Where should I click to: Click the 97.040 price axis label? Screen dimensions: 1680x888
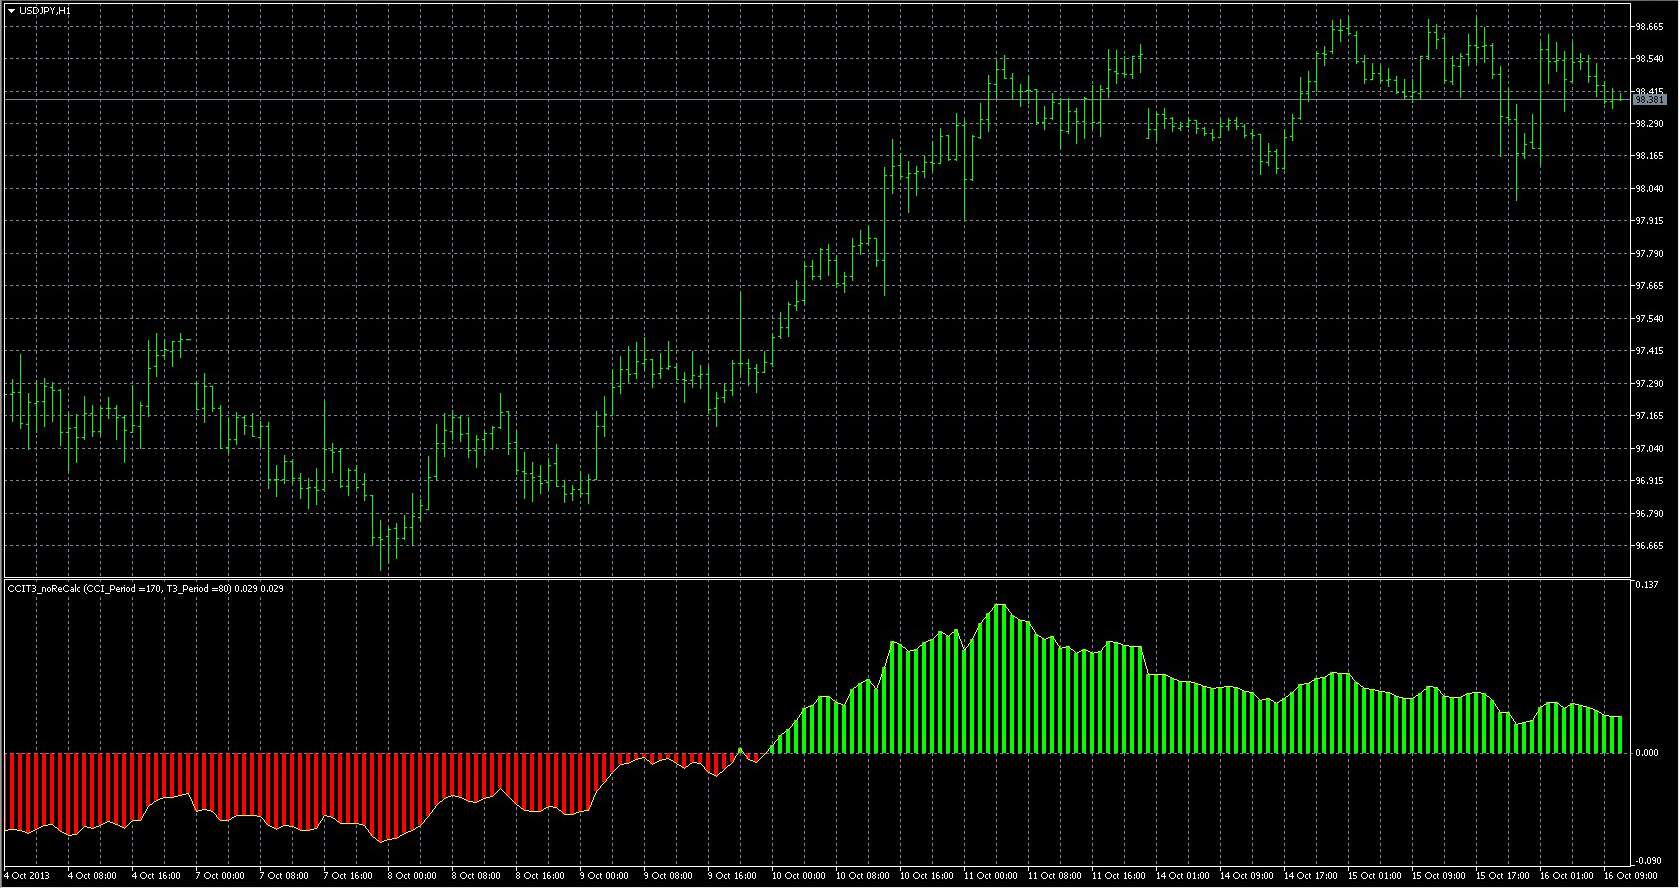1649,449
